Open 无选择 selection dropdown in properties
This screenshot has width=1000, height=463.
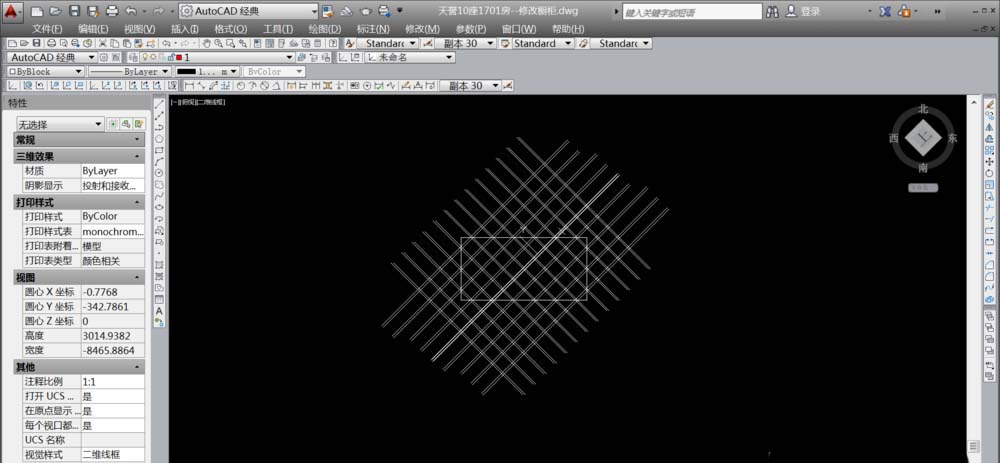[60, 124]
